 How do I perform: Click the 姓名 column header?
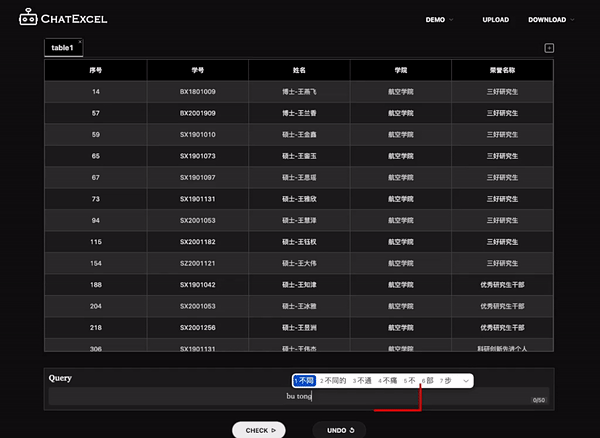click(299, 70)
